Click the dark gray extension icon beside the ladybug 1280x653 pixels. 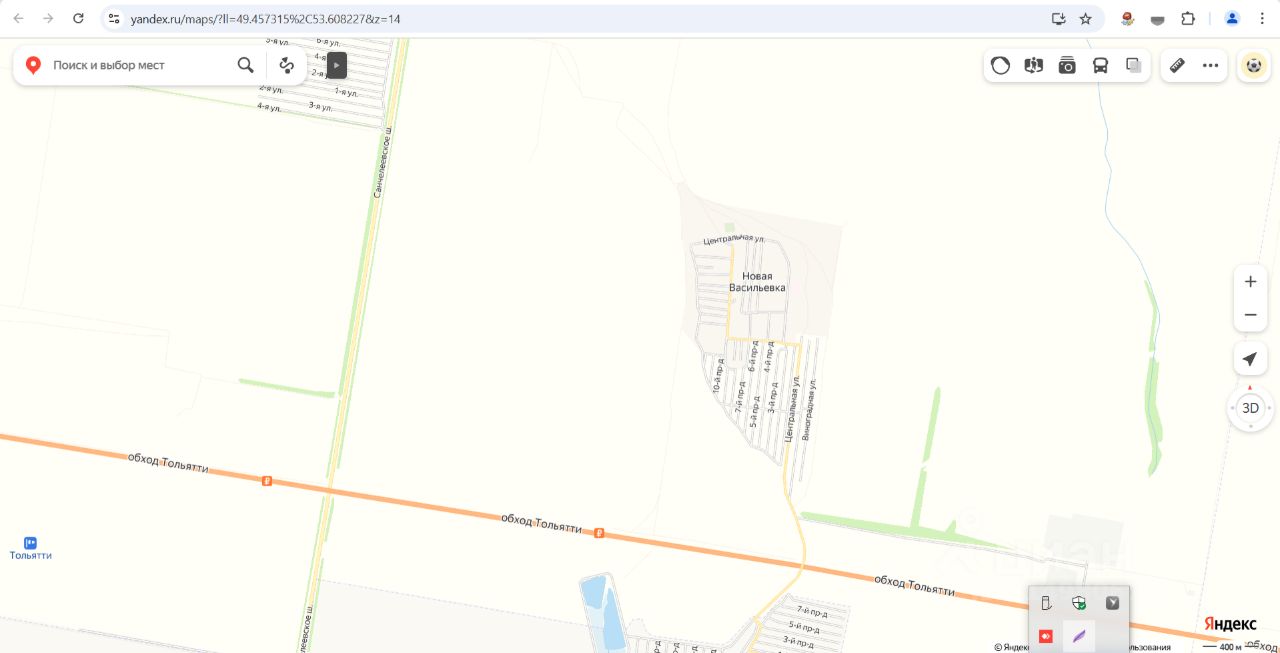1158,18
